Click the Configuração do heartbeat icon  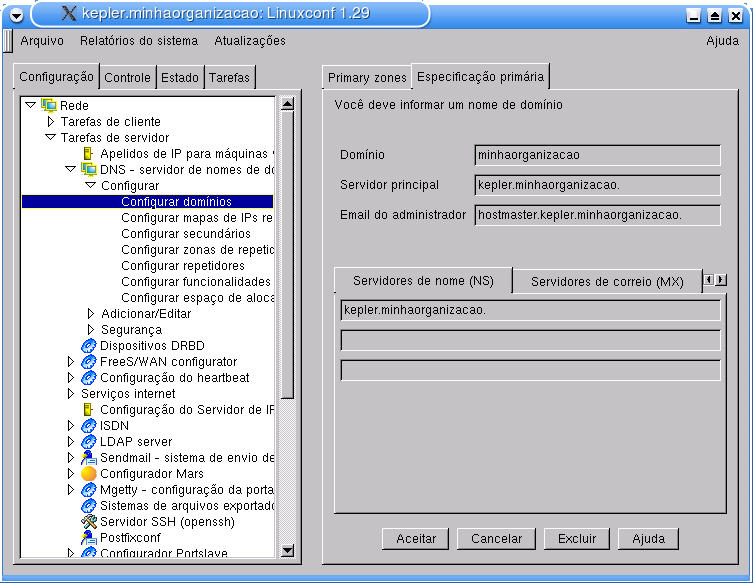coord(89,378)
